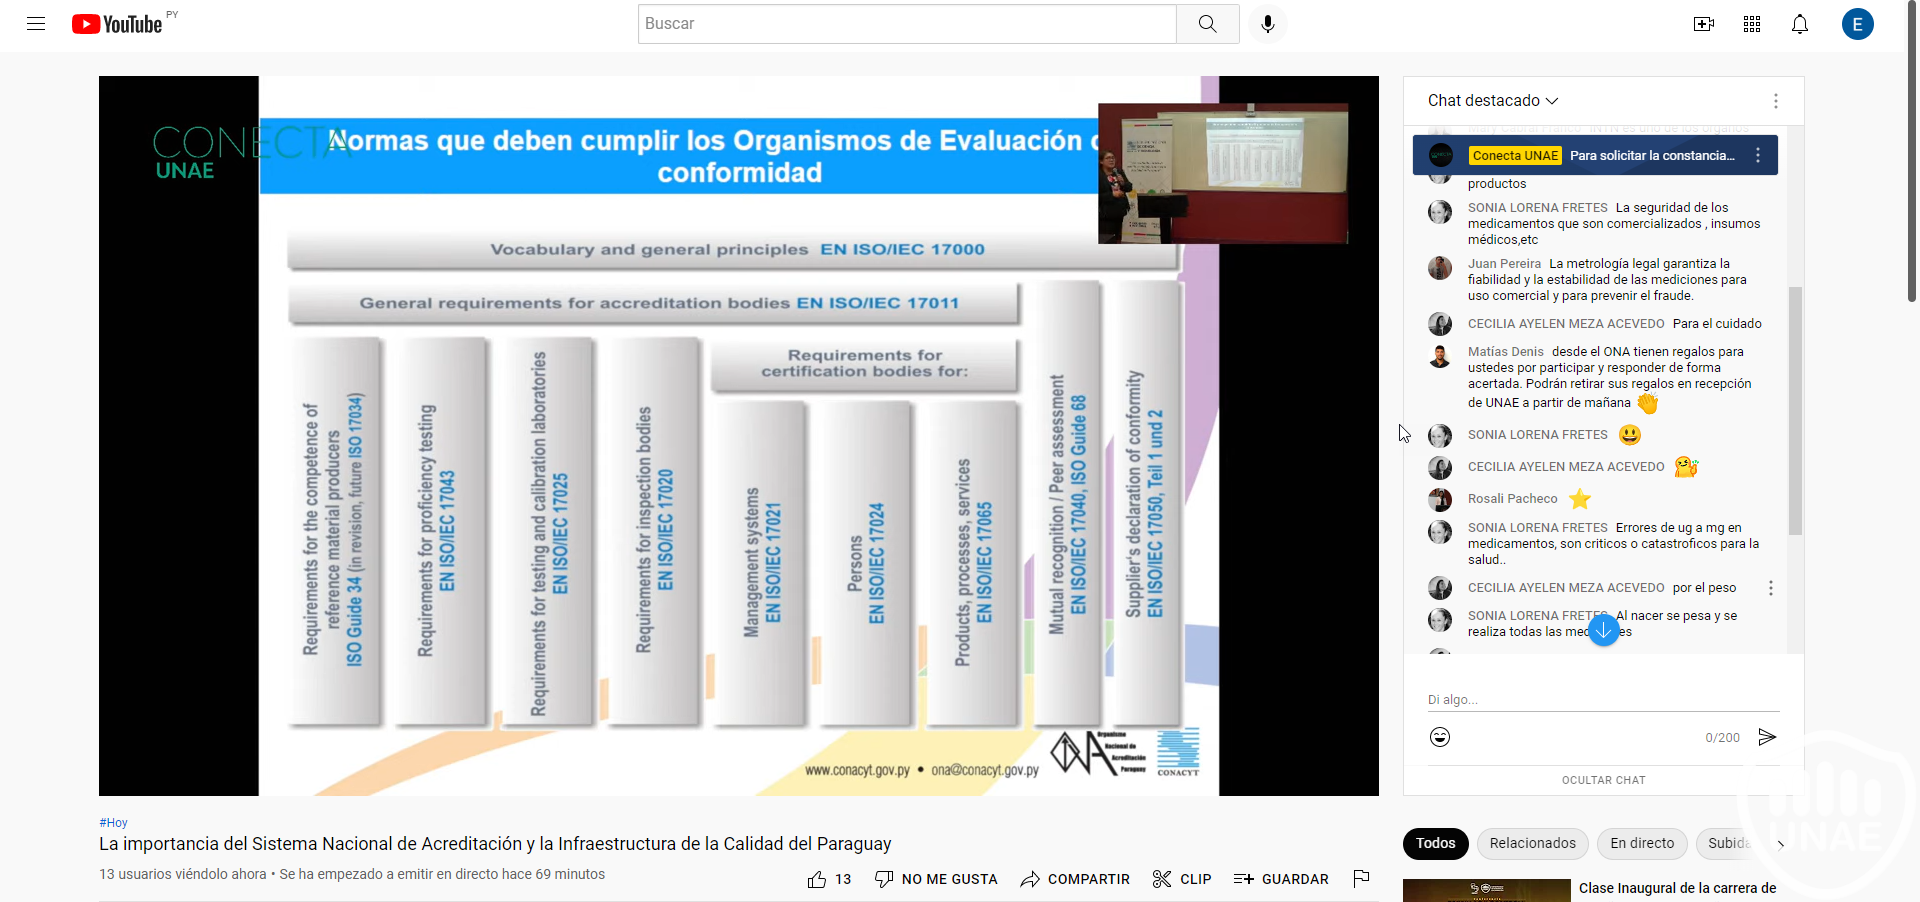
Task: Click the video title text
Action: (495, 844)
